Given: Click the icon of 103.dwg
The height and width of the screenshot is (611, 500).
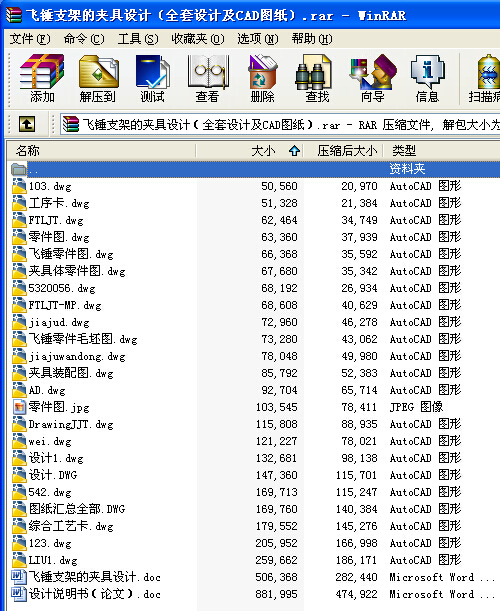Looking at the screenshot, I should pos(19,186).
